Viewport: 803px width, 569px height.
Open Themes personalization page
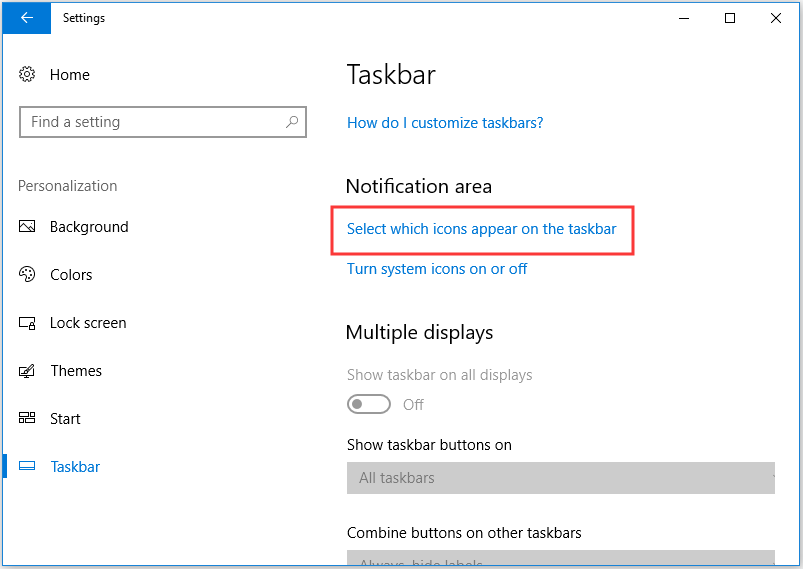tap(76, 371)
